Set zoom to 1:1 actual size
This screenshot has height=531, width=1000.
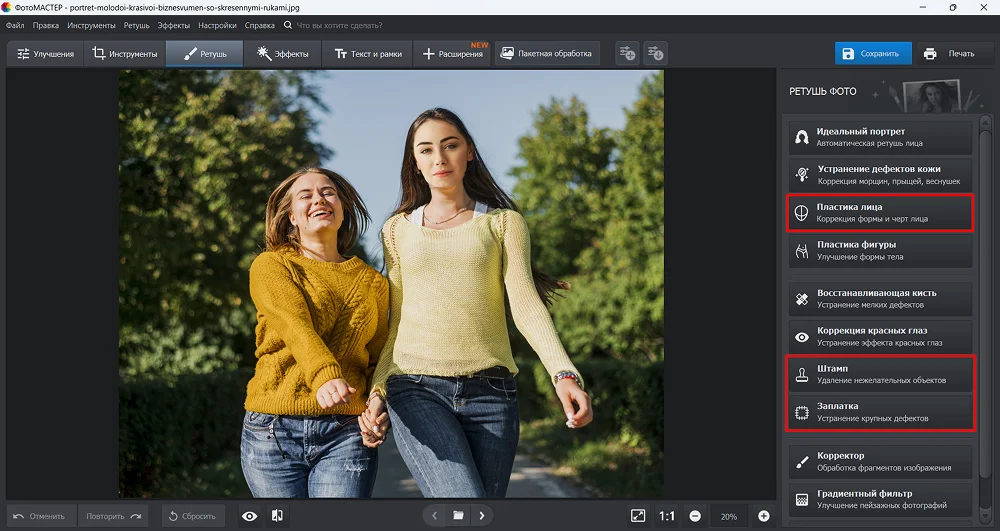(x=667, y=516)
